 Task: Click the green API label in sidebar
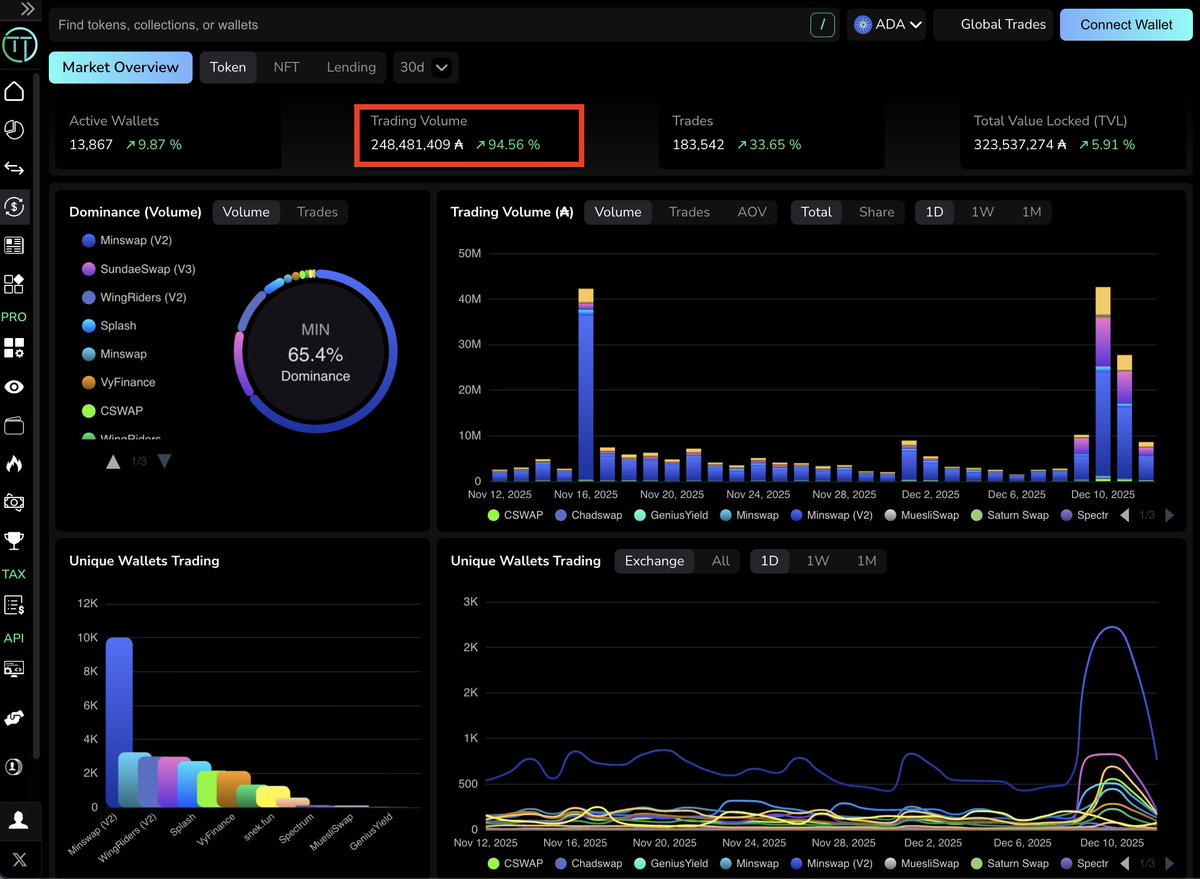click(x=14, y=638)
